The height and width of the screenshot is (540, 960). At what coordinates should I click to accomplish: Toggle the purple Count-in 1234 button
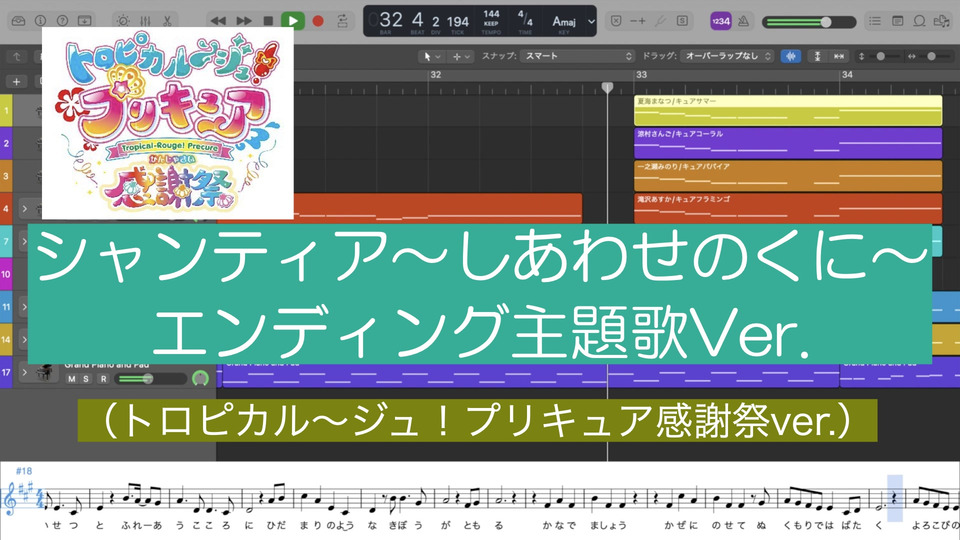tap(721, 21)
